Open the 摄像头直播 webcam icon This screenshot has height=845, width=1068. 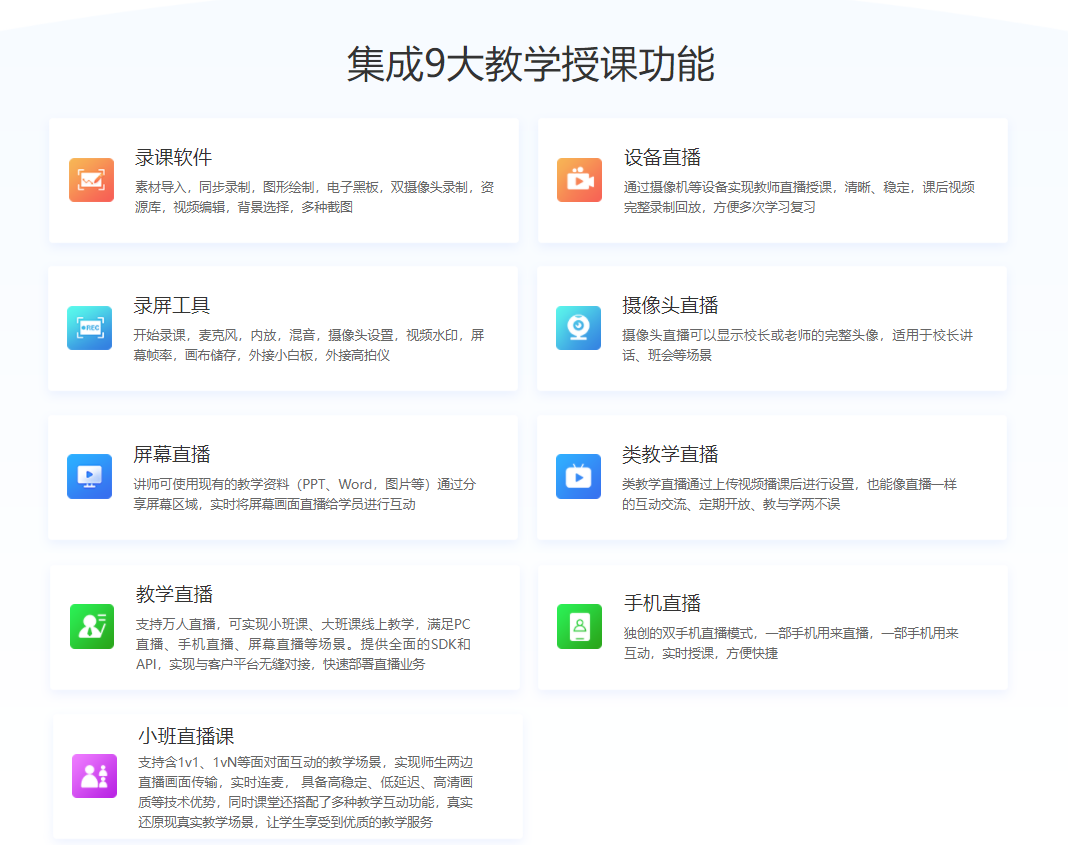[578, 327]
